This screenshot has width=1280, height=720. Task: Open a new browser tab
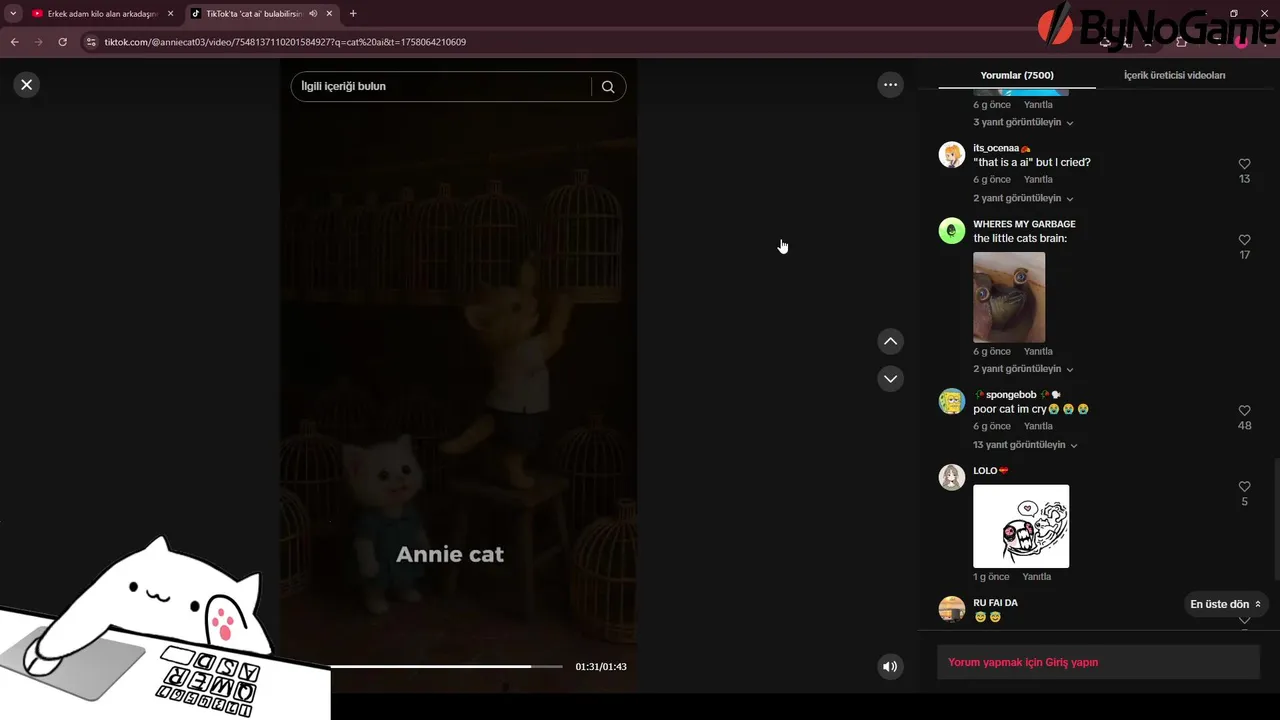[353, 14]
